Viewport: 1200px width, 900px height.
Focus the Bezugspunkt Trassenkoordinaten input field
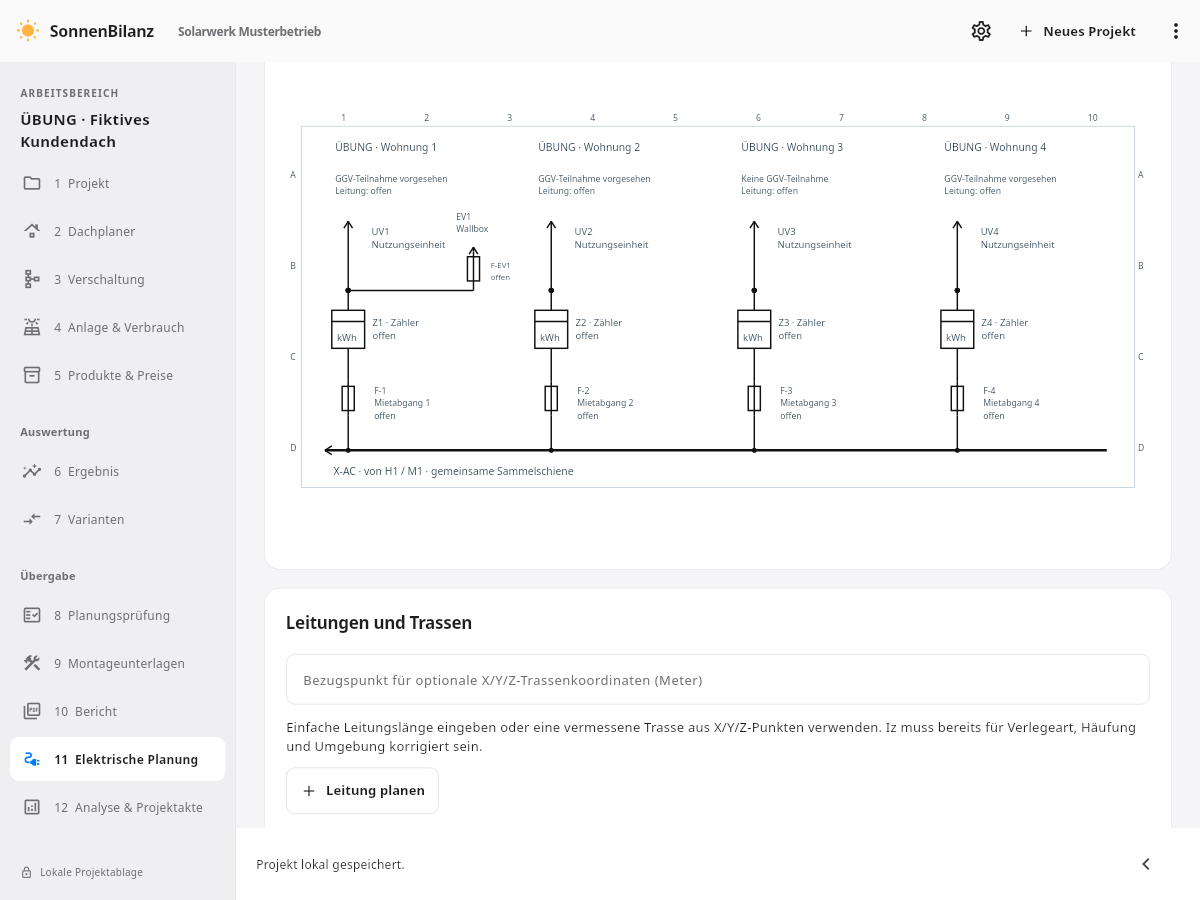pos(718,680)
